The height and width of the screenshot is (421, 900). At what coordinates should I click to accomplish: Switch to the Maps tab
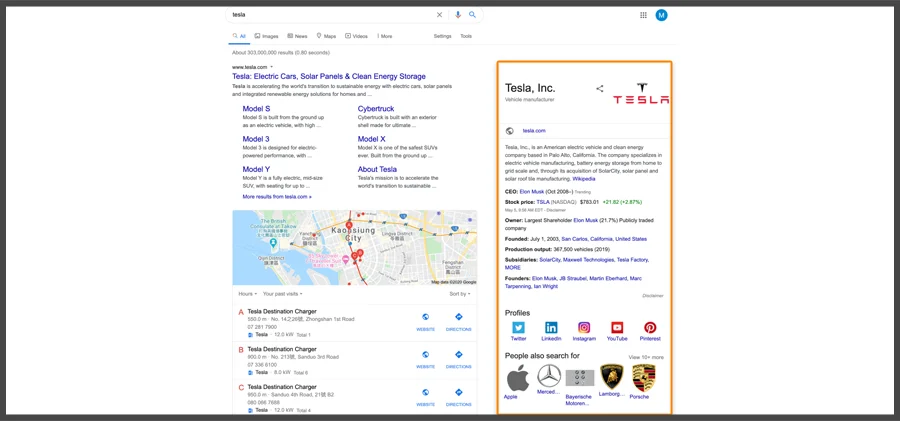pyautogui.click(x=326, y=36)
